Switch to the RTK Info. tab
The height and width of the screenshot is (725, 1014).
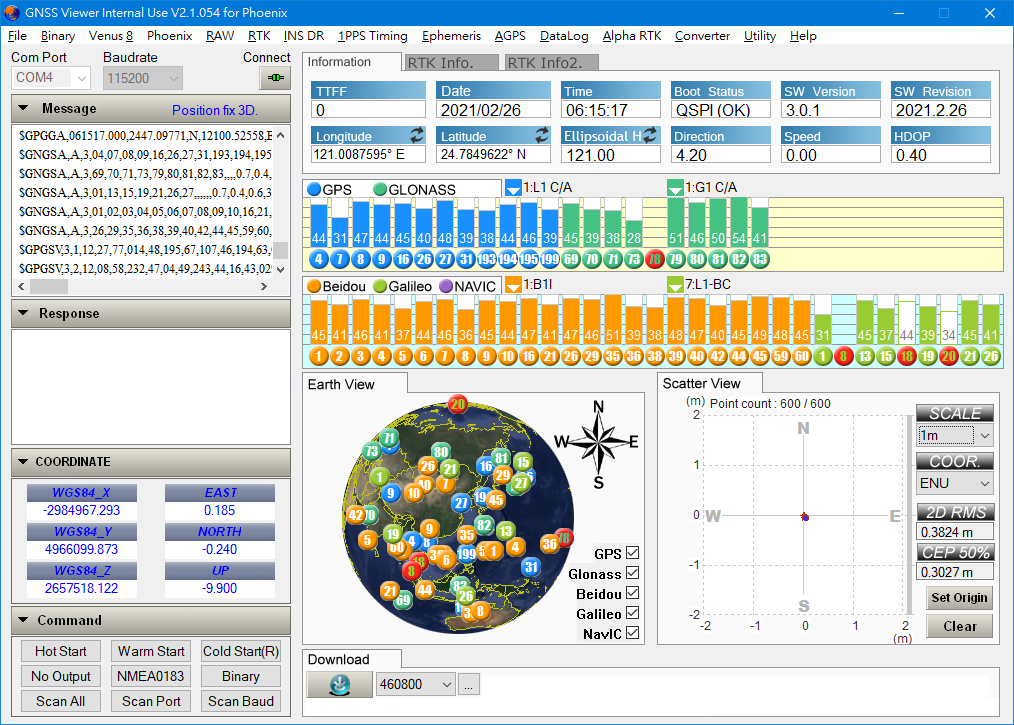tap(450, 63)
